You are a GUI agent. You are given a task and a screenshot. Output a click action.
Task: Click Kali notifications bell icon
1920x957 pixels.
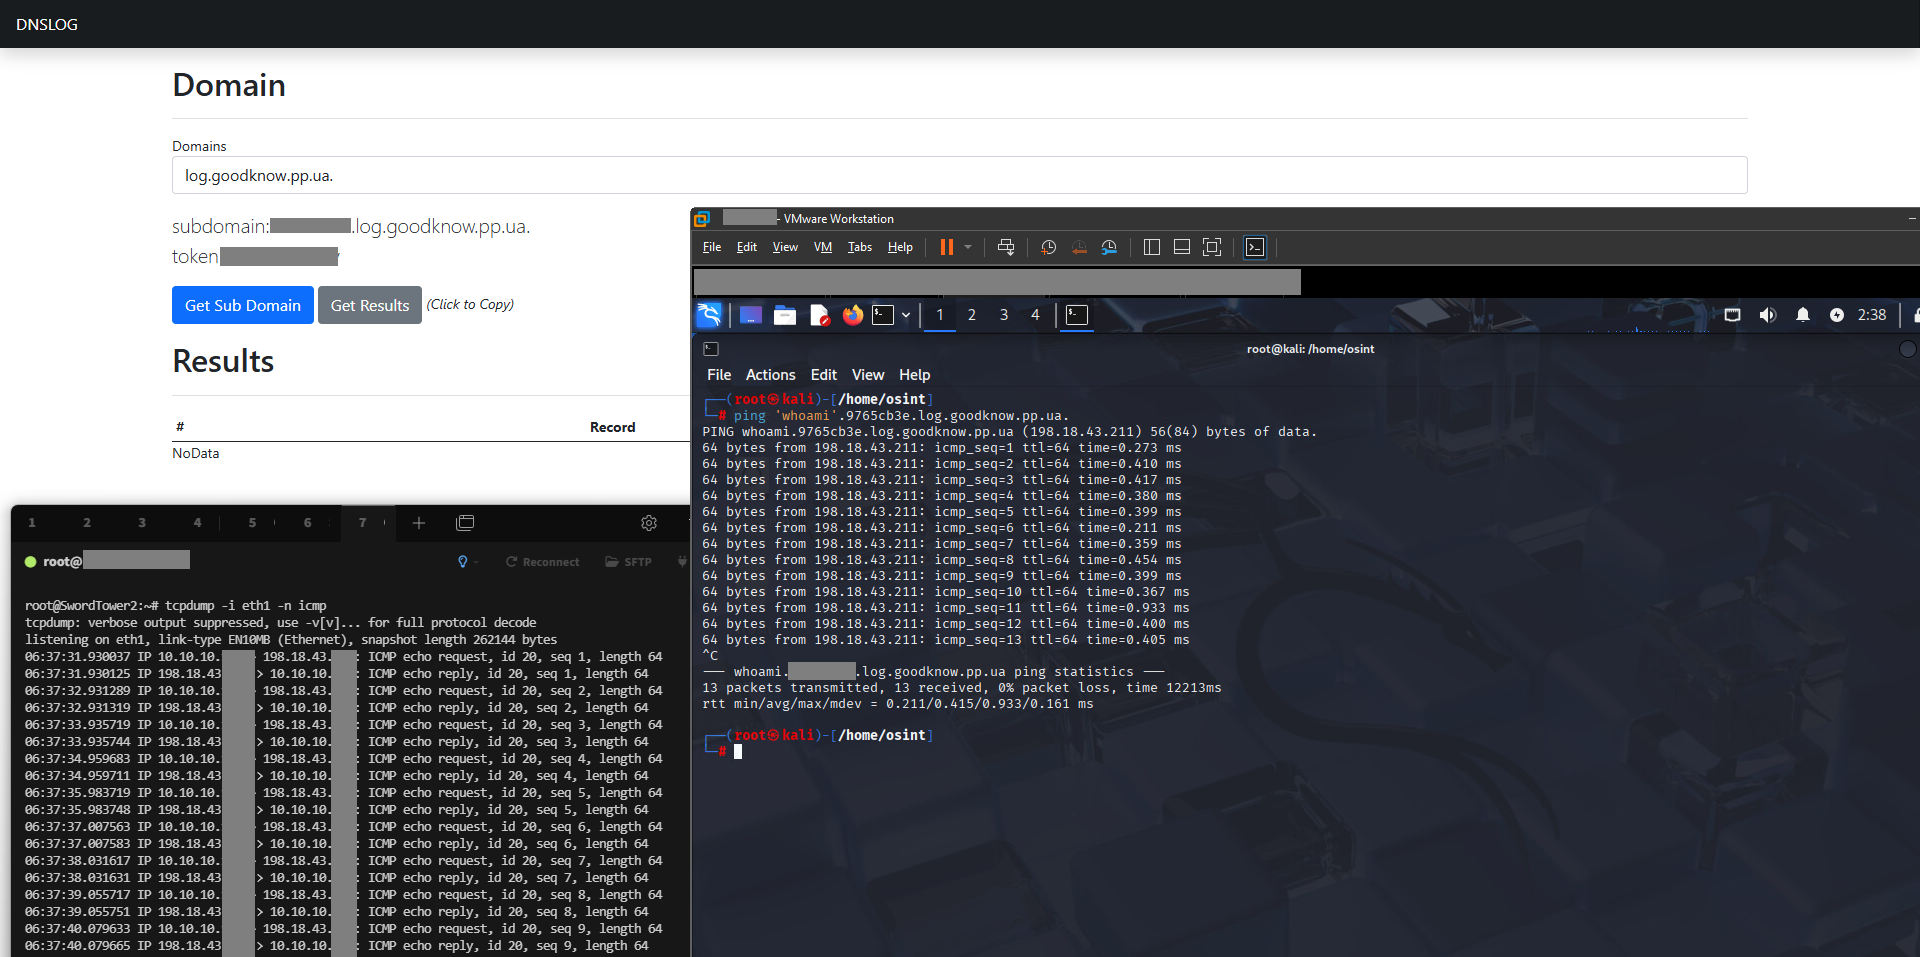point(1803,315)
